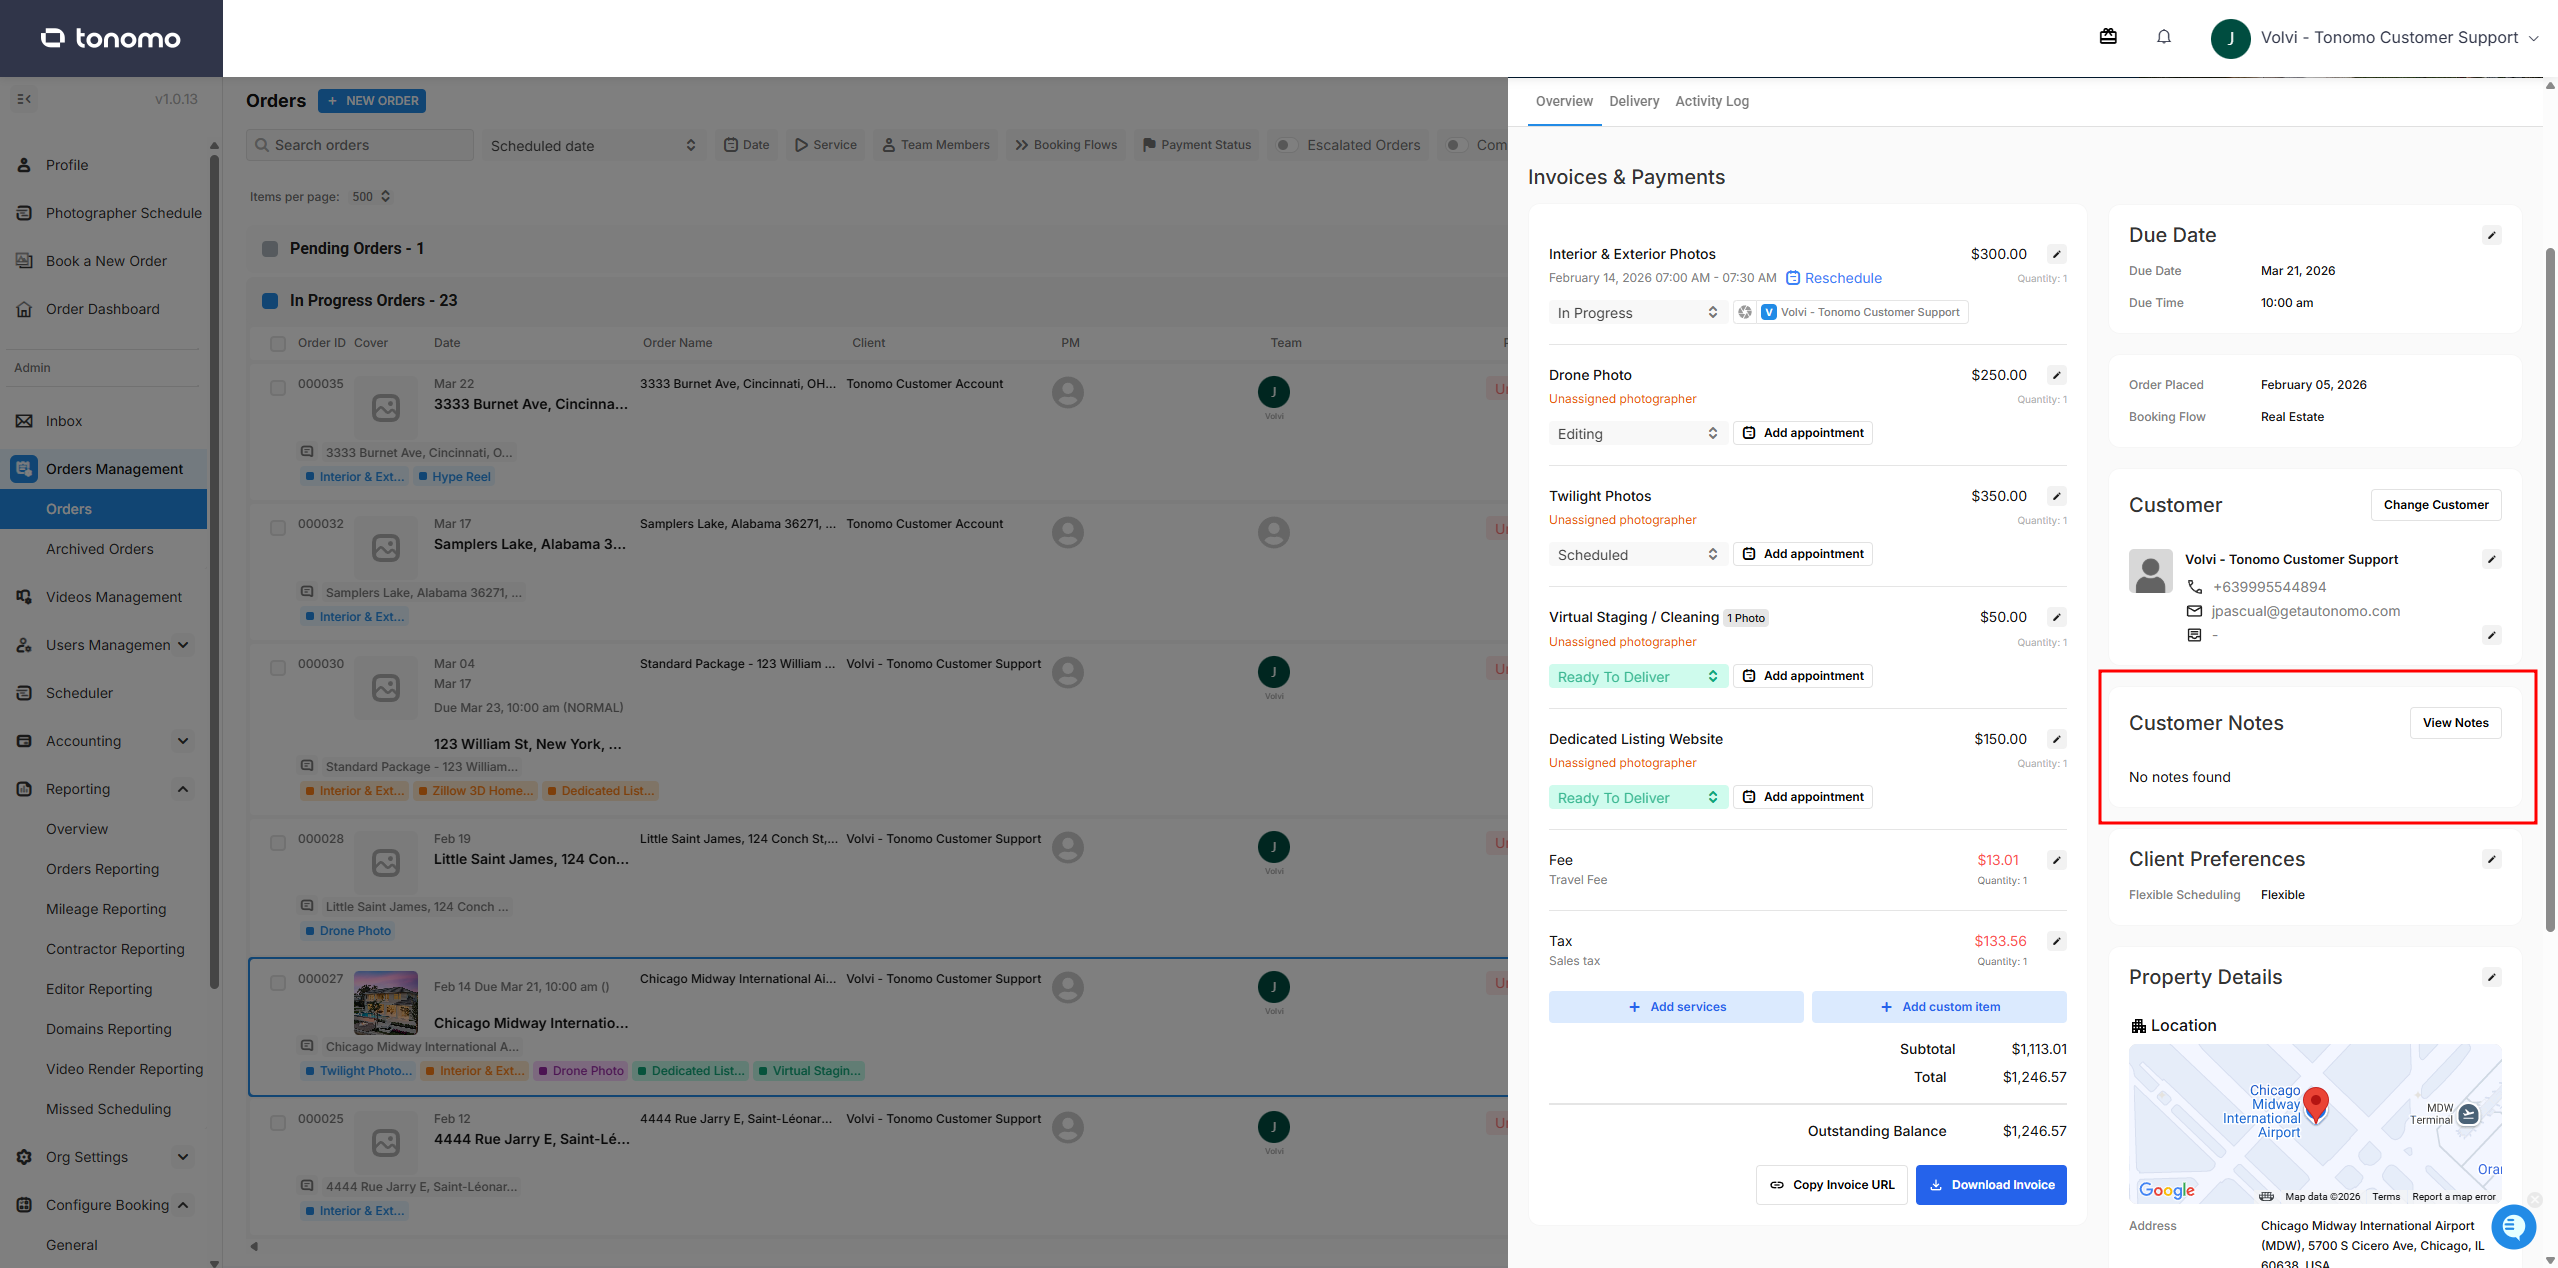Click the NEW ORDER button
Screen dimensions: 2558x1268
[x=372, y=101]
